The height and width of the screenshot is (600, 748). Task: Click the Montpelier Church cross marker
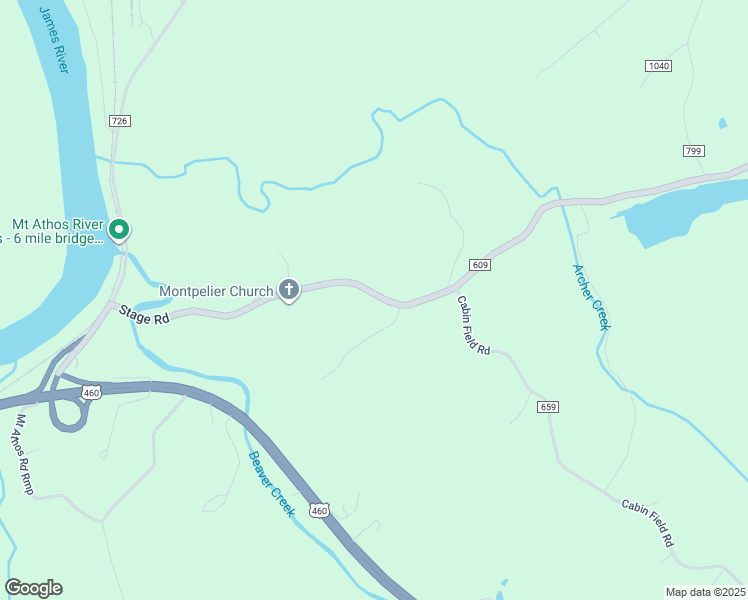(x=289, y=290)
